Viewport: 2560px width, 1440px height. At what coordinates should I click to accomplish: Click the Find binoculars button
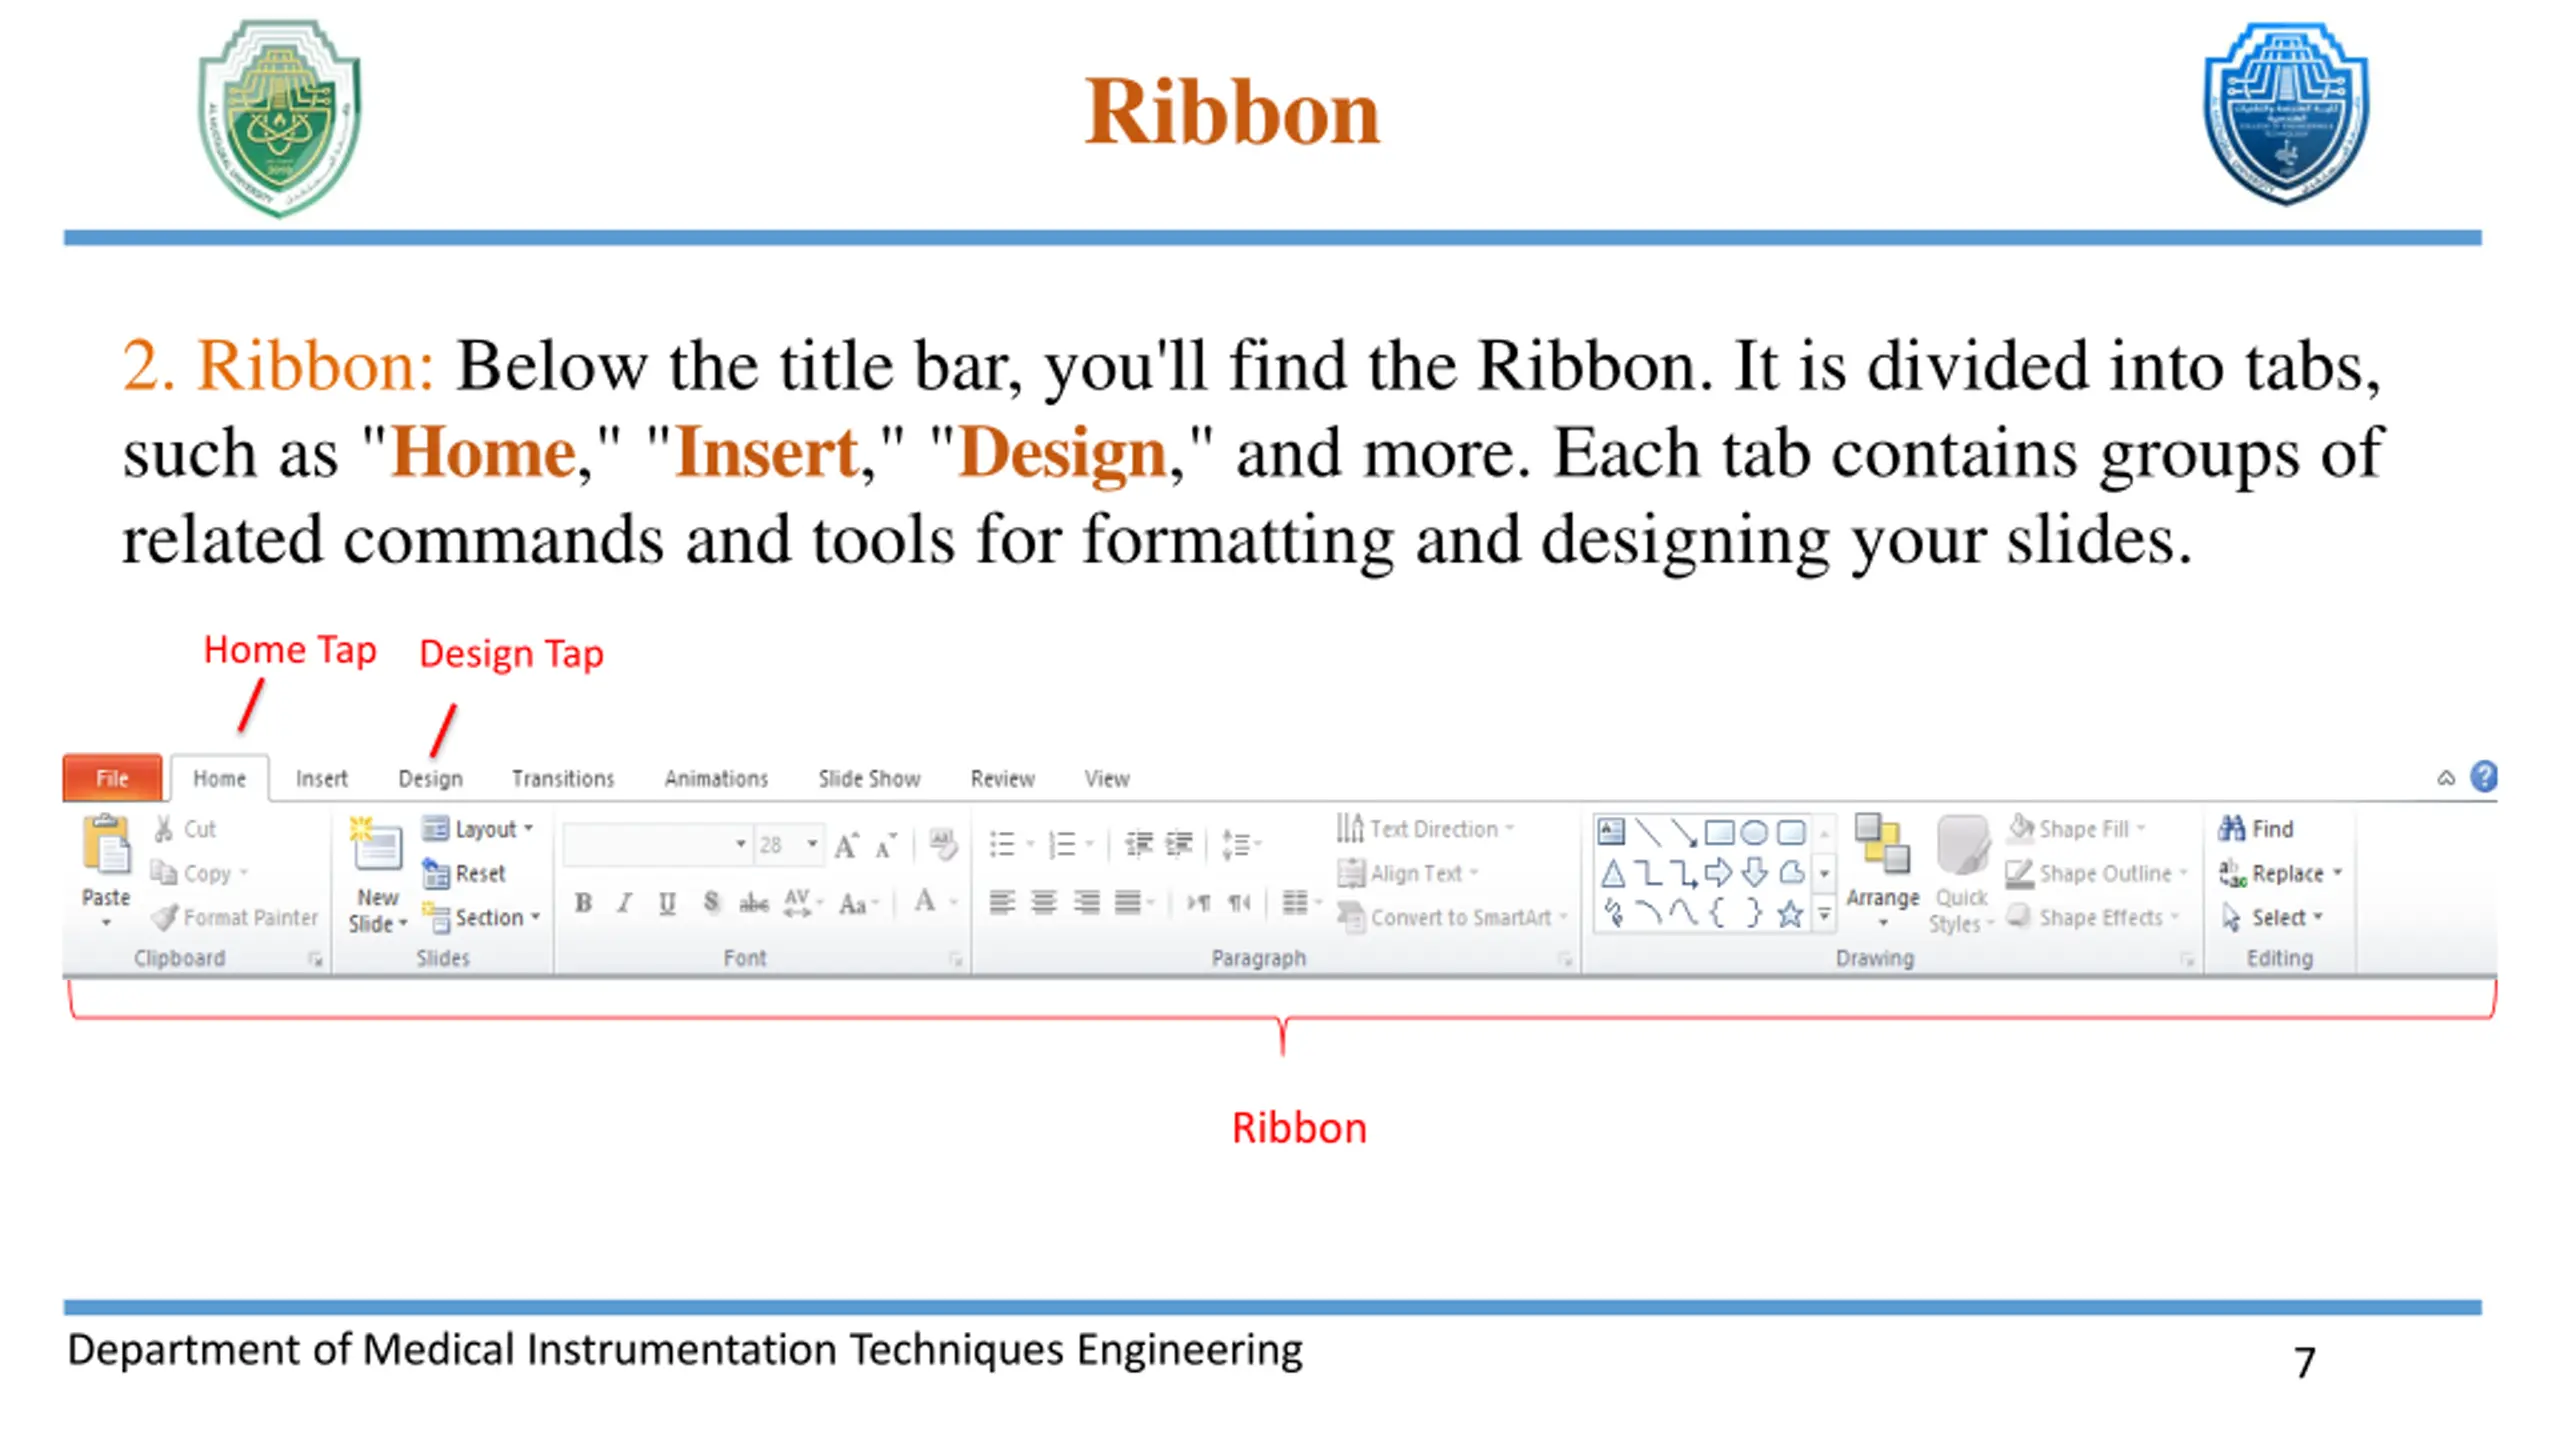tap(2256, 829)
